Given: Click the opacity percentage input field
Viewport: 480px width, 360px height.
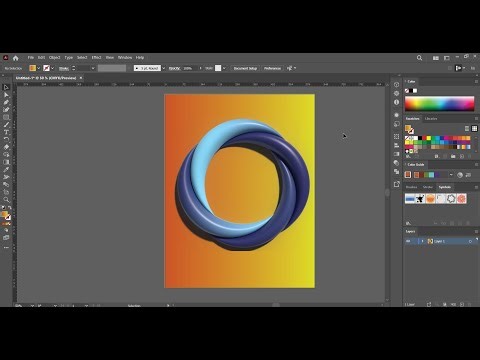Looking at the screenshot, I should [190, 68].
